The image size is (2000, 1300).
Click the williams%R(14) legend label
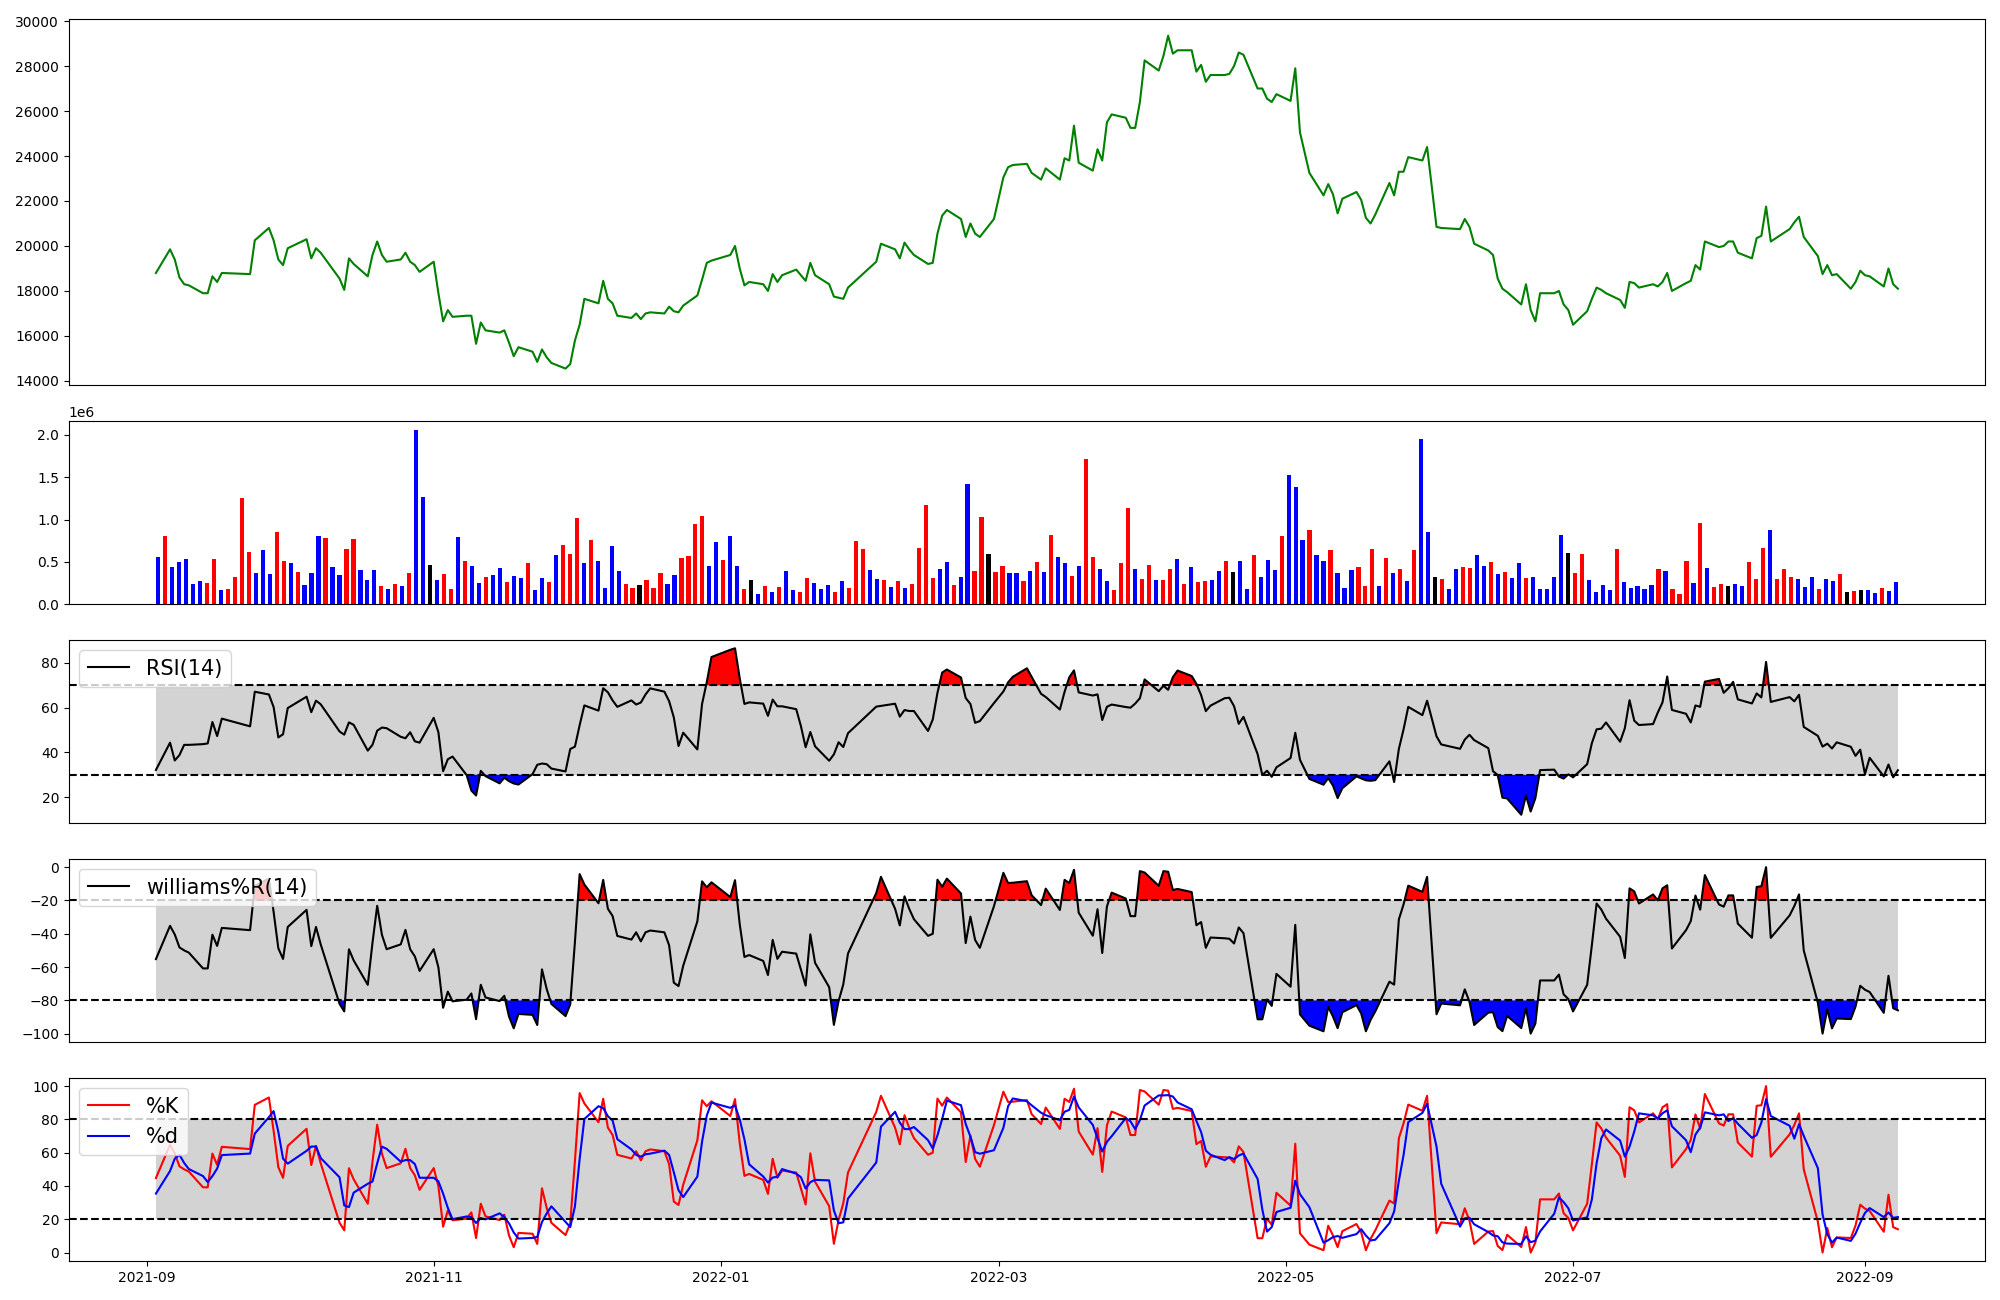click(x=227, y=887)
